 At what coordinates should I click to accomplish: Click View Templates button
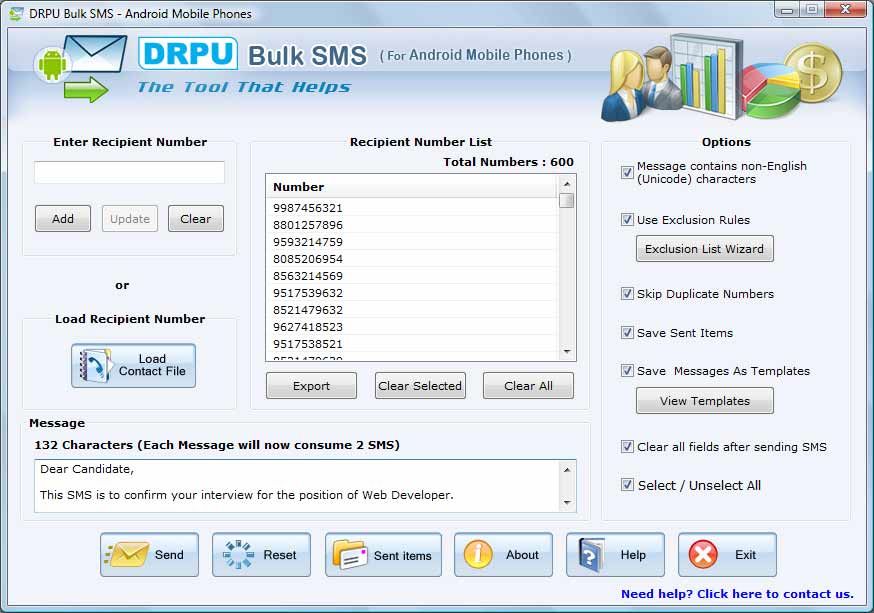tap(705, 401)
